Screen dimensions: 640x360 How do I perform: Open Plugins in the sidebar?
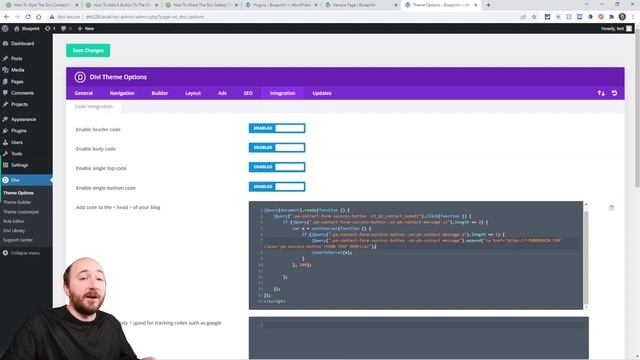(x=18, y=131)
